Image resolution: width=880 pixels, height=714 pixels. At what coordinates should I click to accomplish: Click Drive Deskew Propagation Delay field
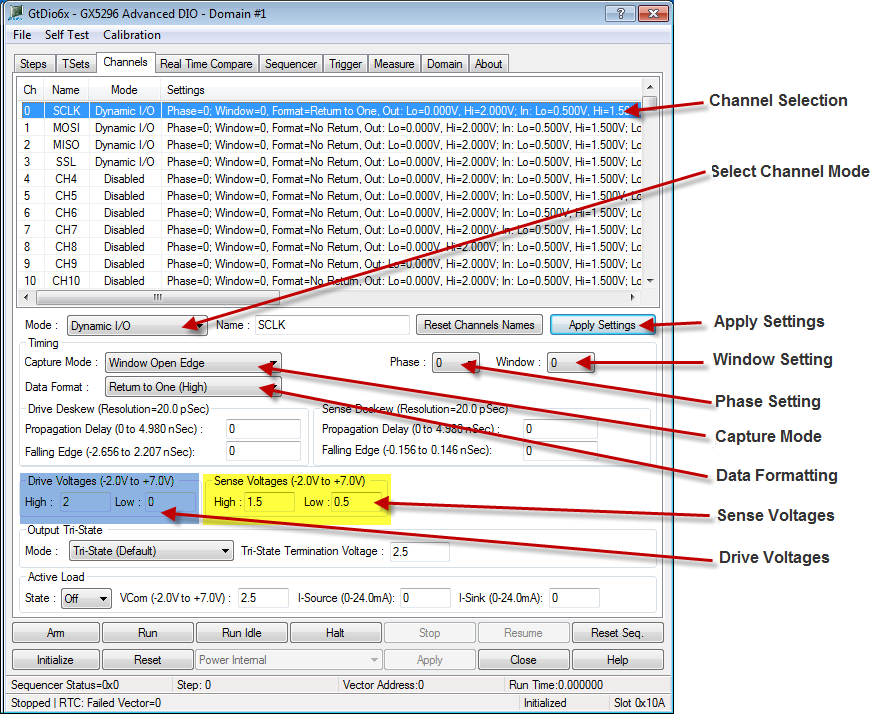coord(263,429)
